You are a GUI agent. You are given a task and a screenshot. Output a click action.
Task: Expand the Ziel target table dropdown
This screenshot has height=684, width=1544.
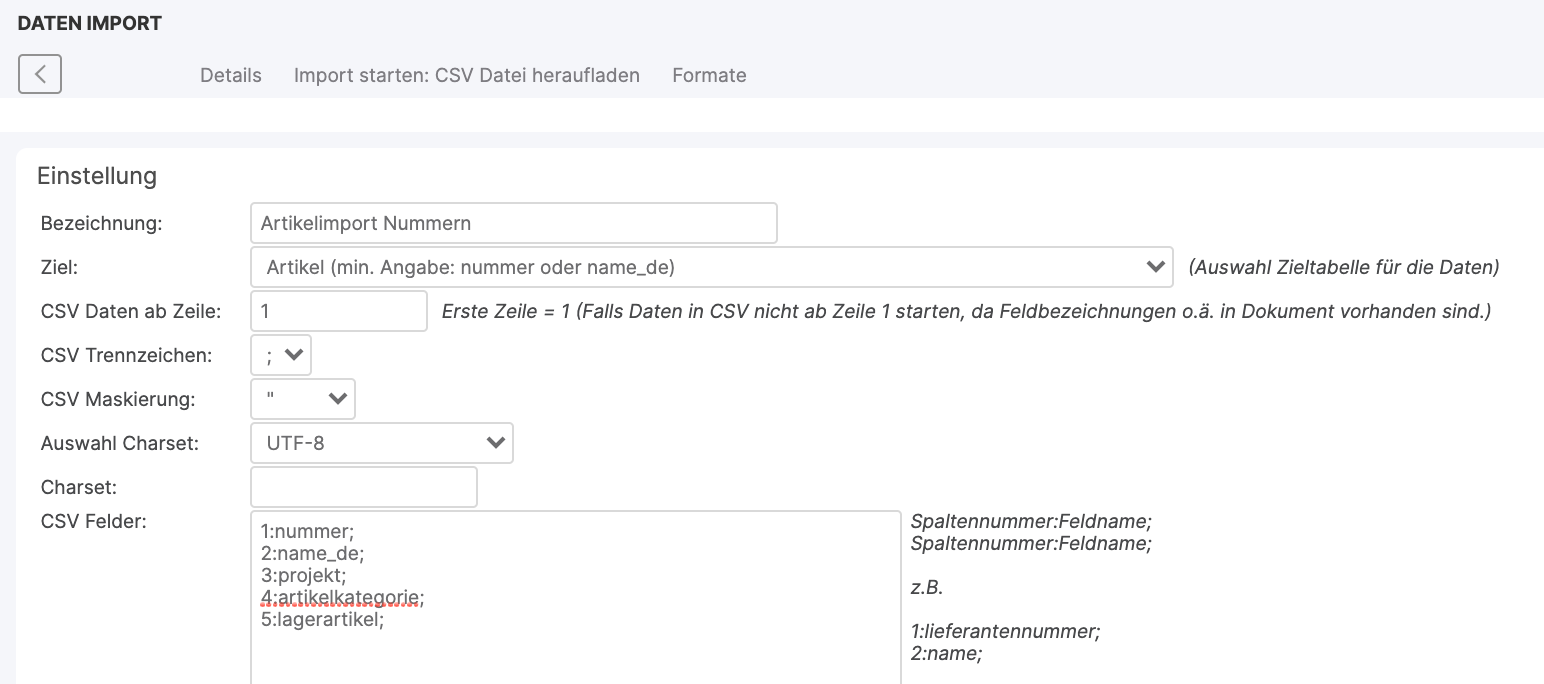point(710,267)
